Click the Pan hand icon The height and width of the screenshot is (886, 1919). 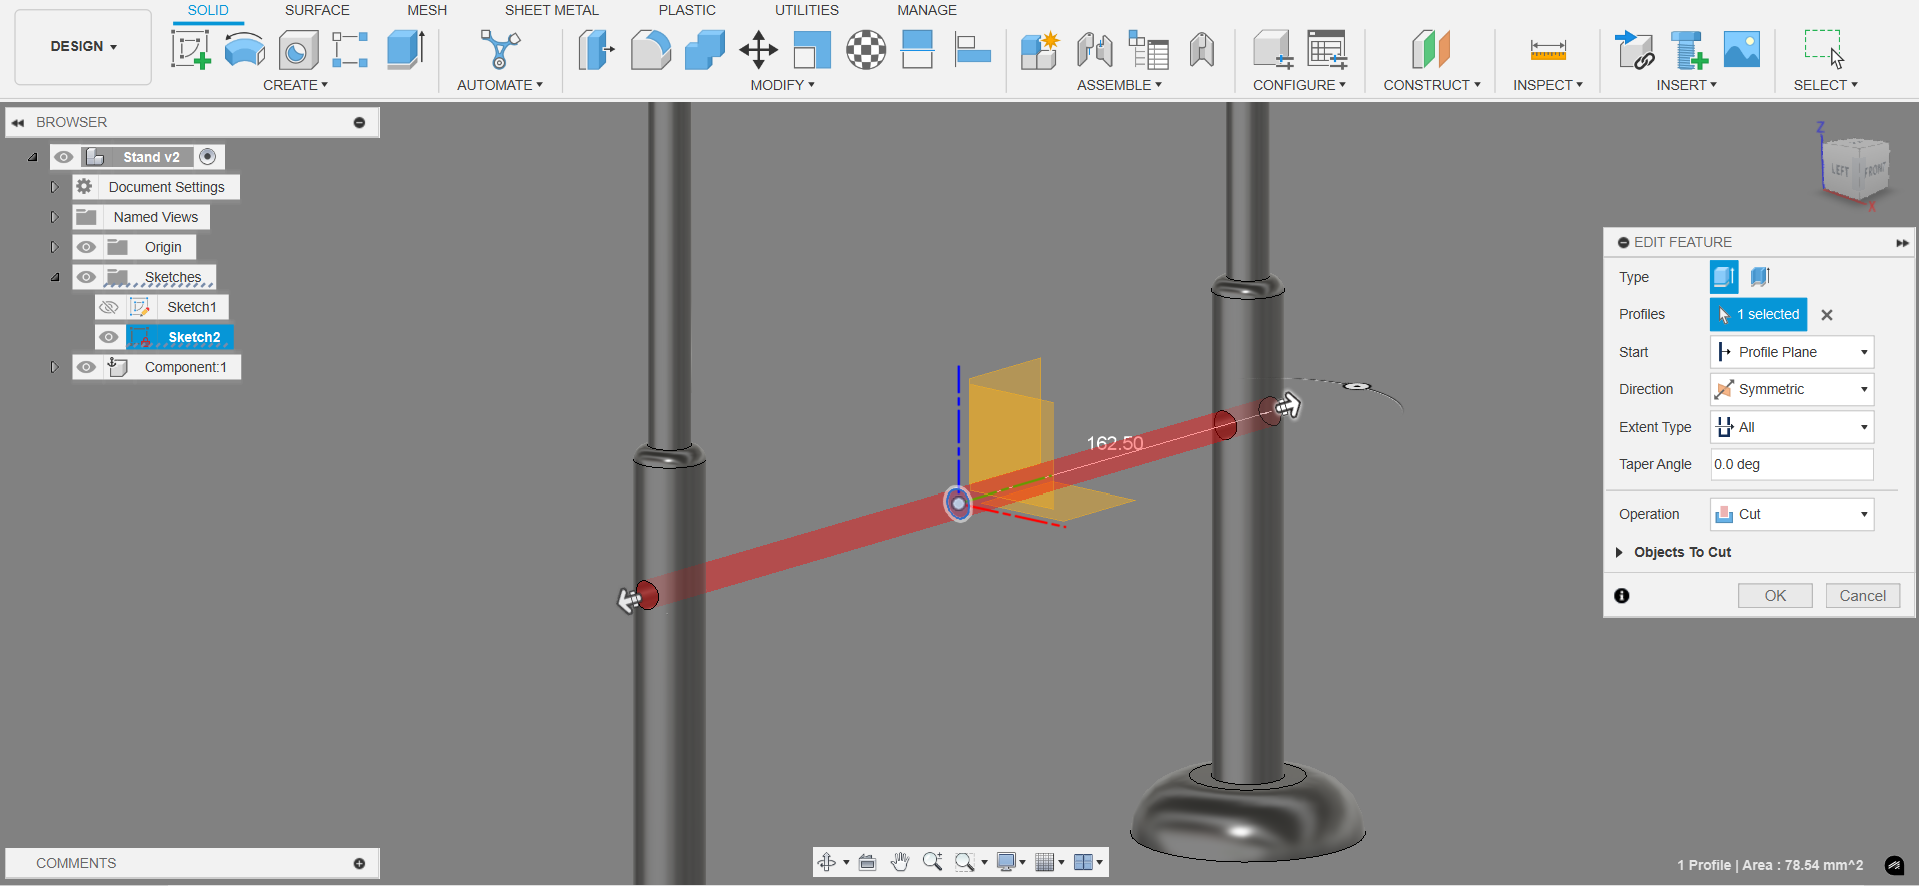click(x=900, y=862)
